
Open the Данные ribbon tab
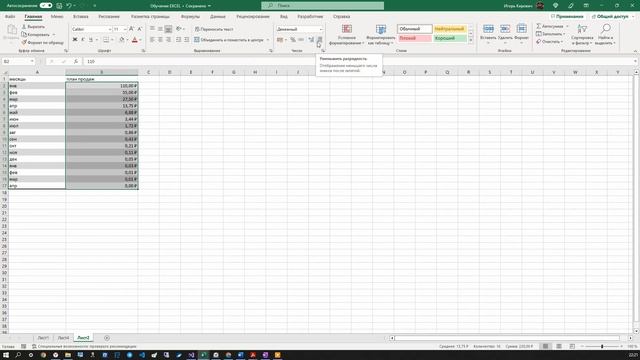(x=218, y=17)
